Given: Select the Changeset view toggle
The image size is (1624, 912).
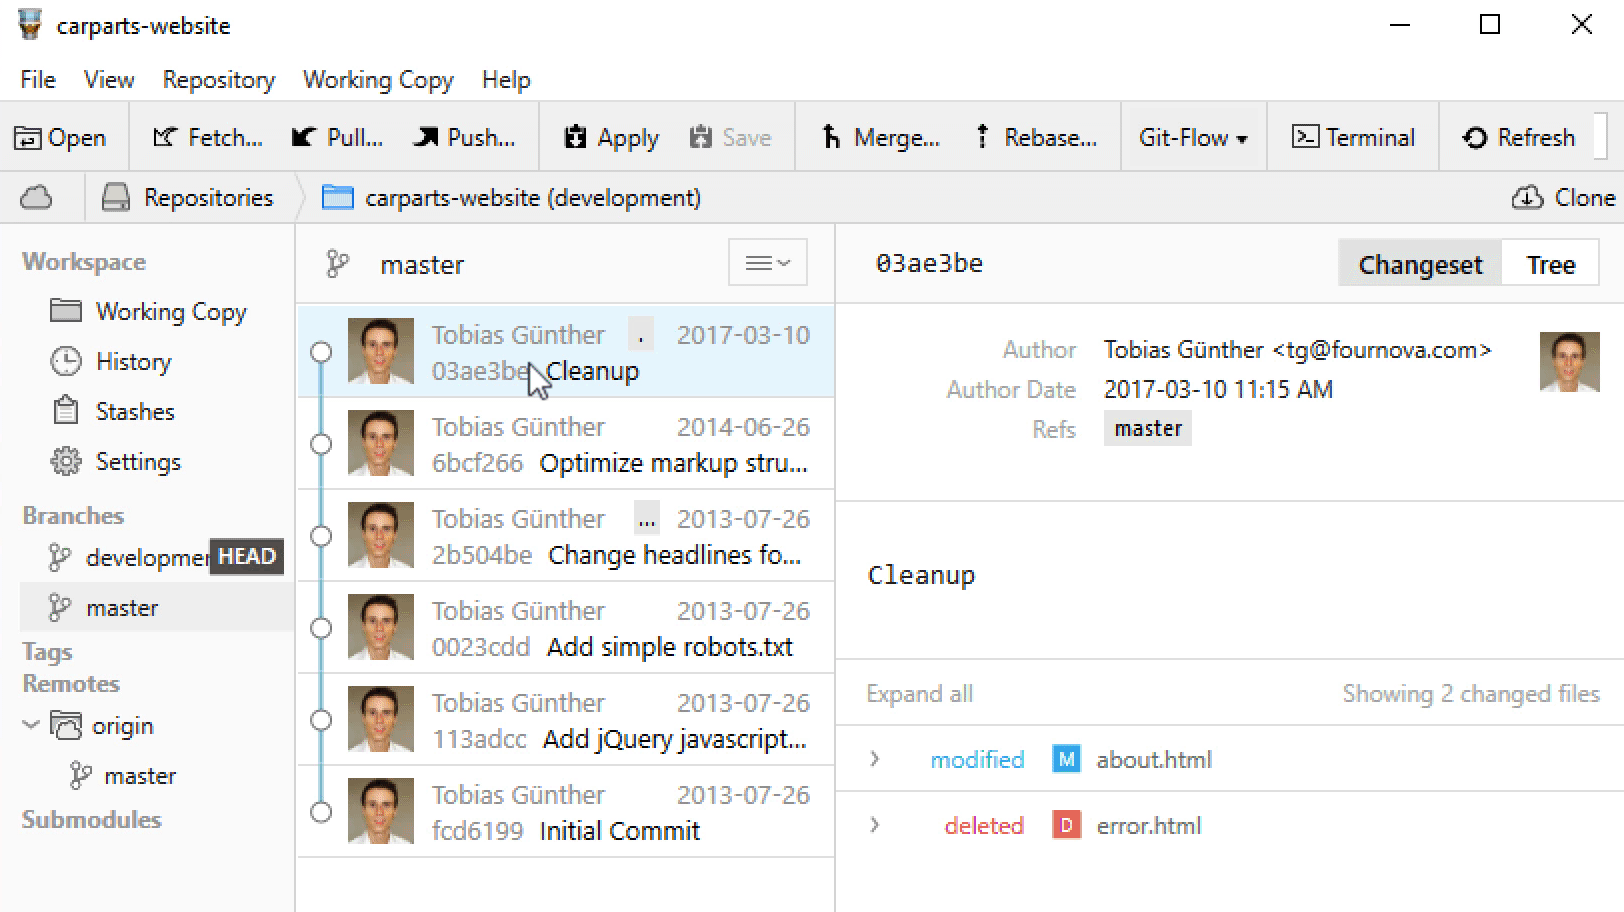Looking at the screenshot, I should (x=1419, y=265).
